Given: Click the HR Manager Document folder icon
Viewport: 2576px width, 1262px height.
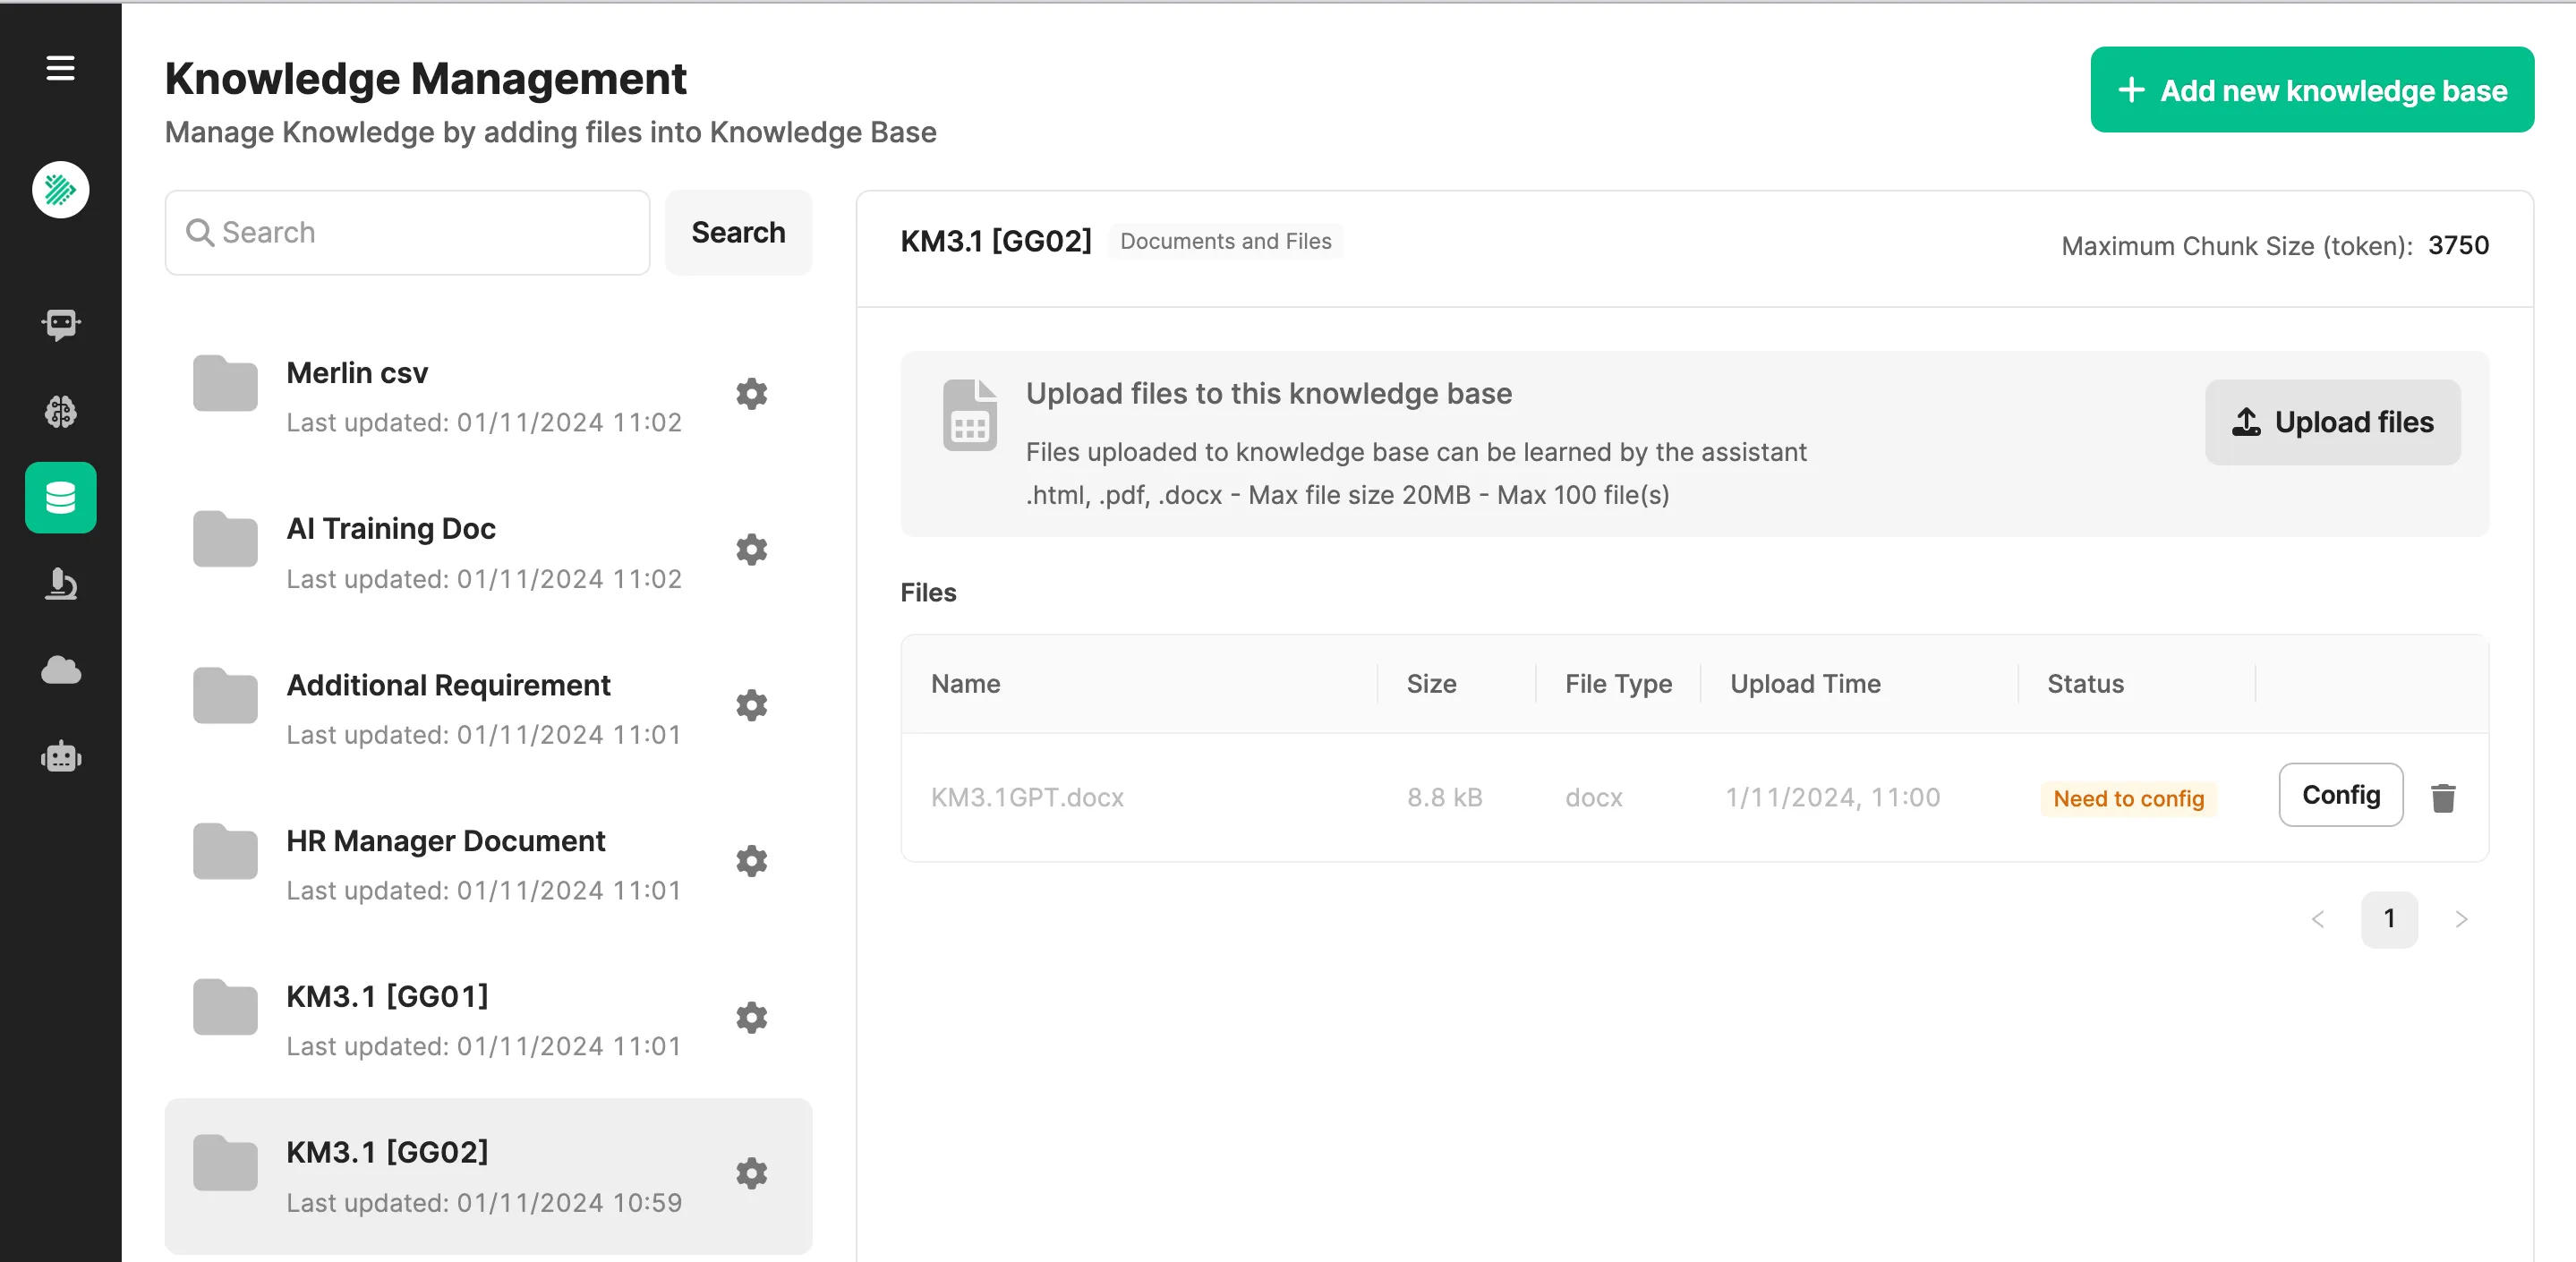Looking at the screenshot, I should (225, 851).
